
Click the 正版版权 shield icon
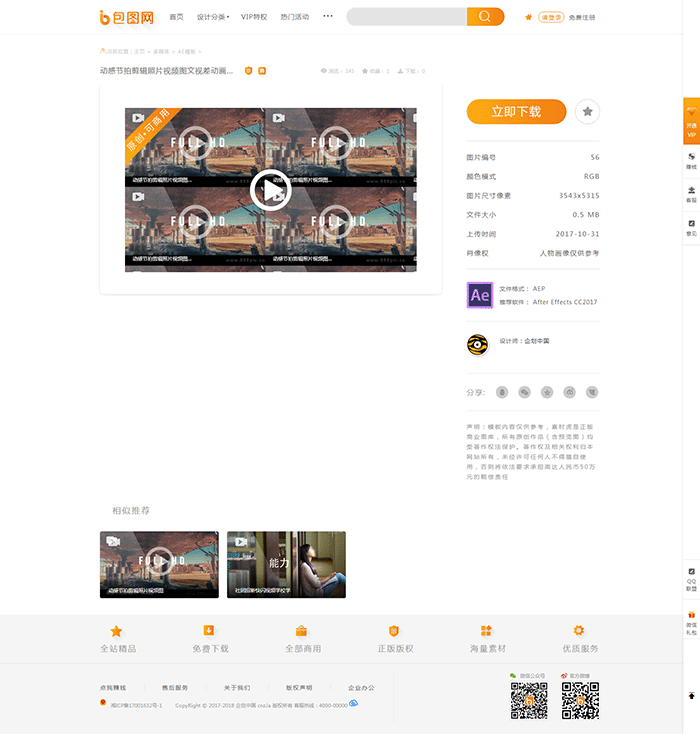click(x=394, y=631)
